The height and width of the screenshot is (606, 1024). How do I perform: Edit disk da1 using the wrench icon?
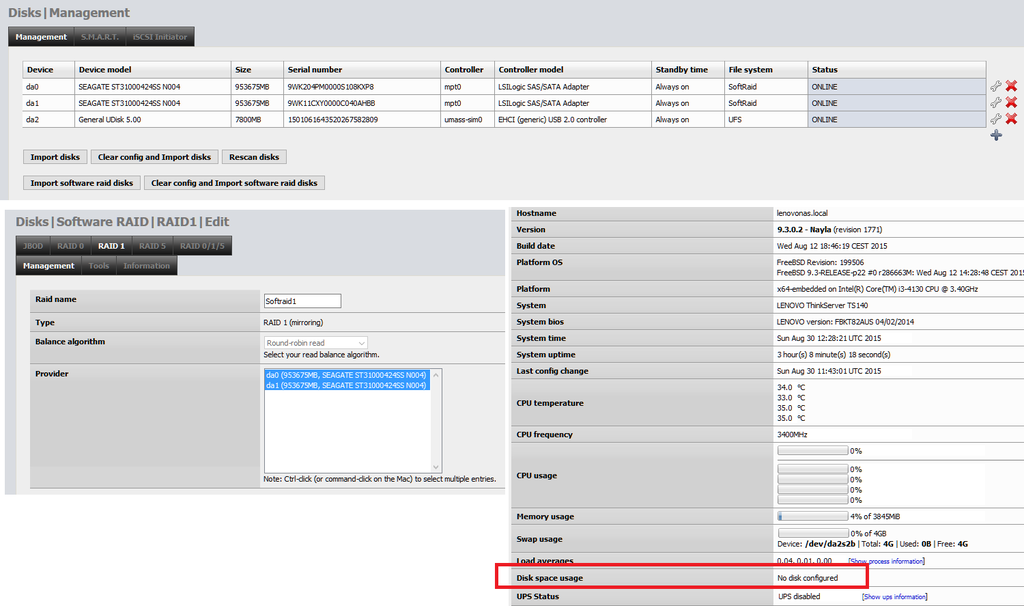(995, 103)
